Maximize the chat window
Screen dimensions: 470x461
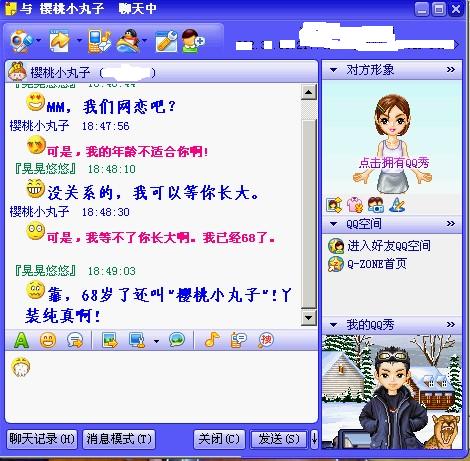coord(439,9)
